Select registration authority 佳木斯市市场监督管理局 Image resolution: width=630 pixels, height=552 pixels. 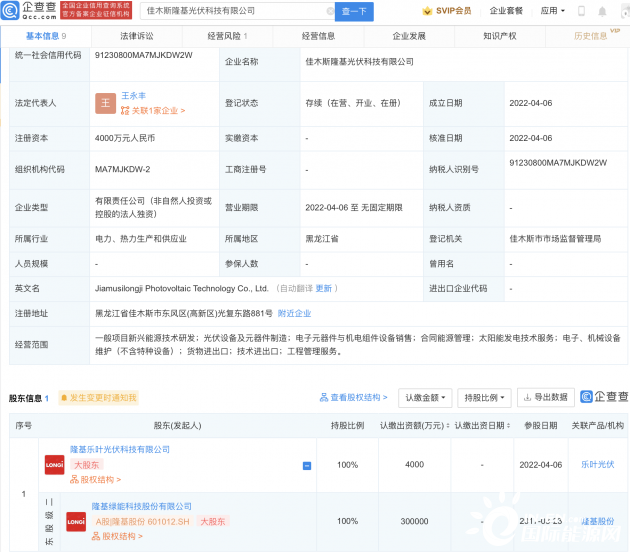click(555, 239)
